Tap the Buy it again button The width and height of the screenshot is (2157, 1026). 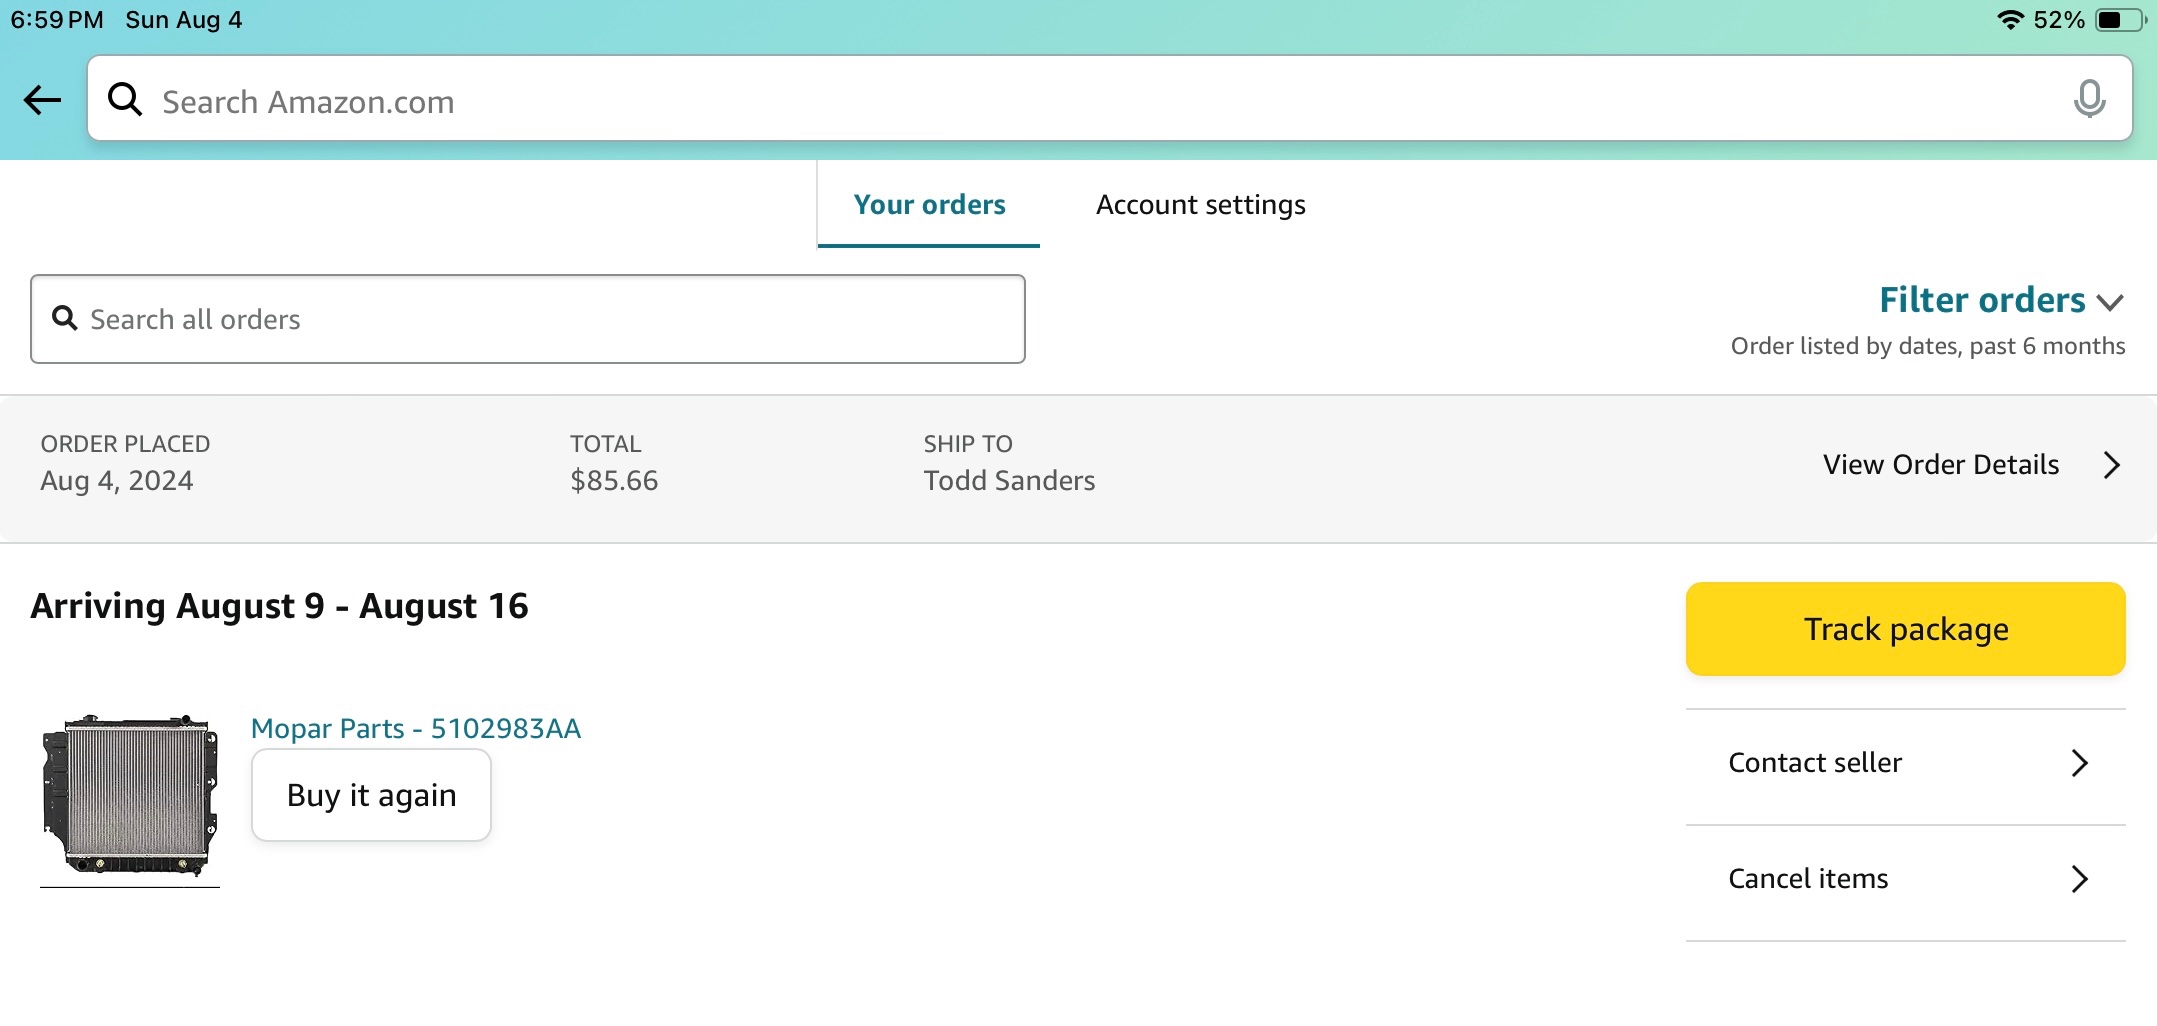coord(371,795)
